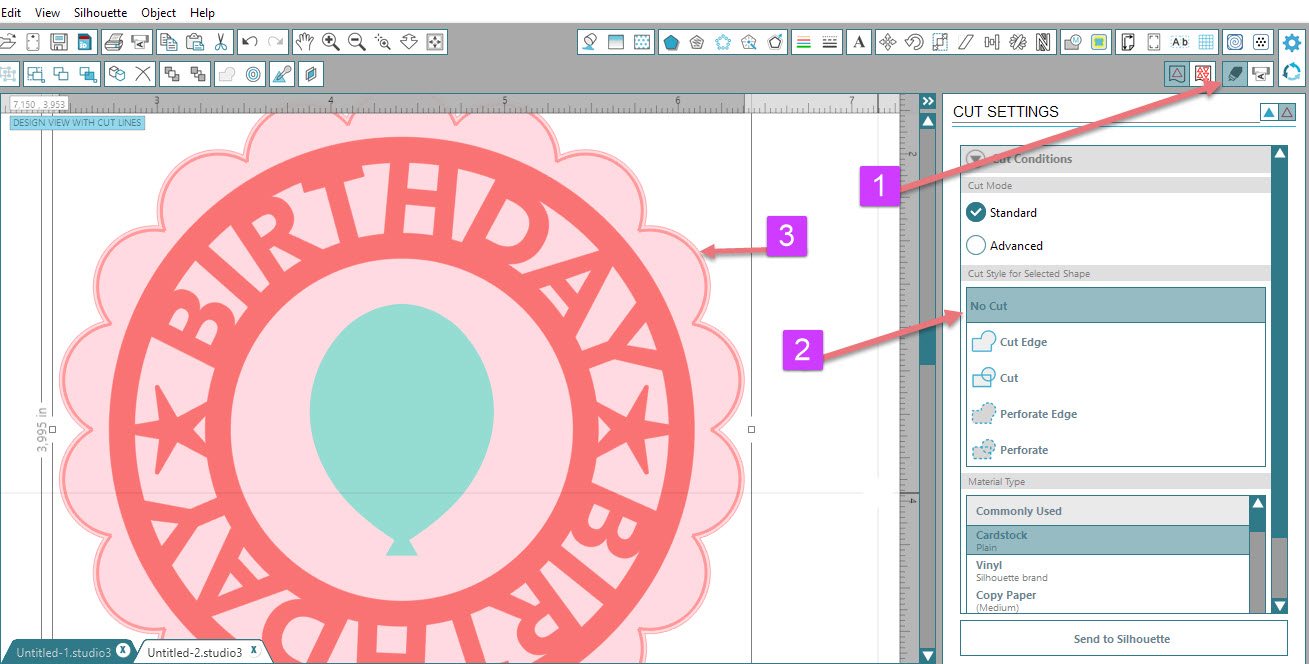Open the Fill Color paint bucket icon

tap(590, 42)
